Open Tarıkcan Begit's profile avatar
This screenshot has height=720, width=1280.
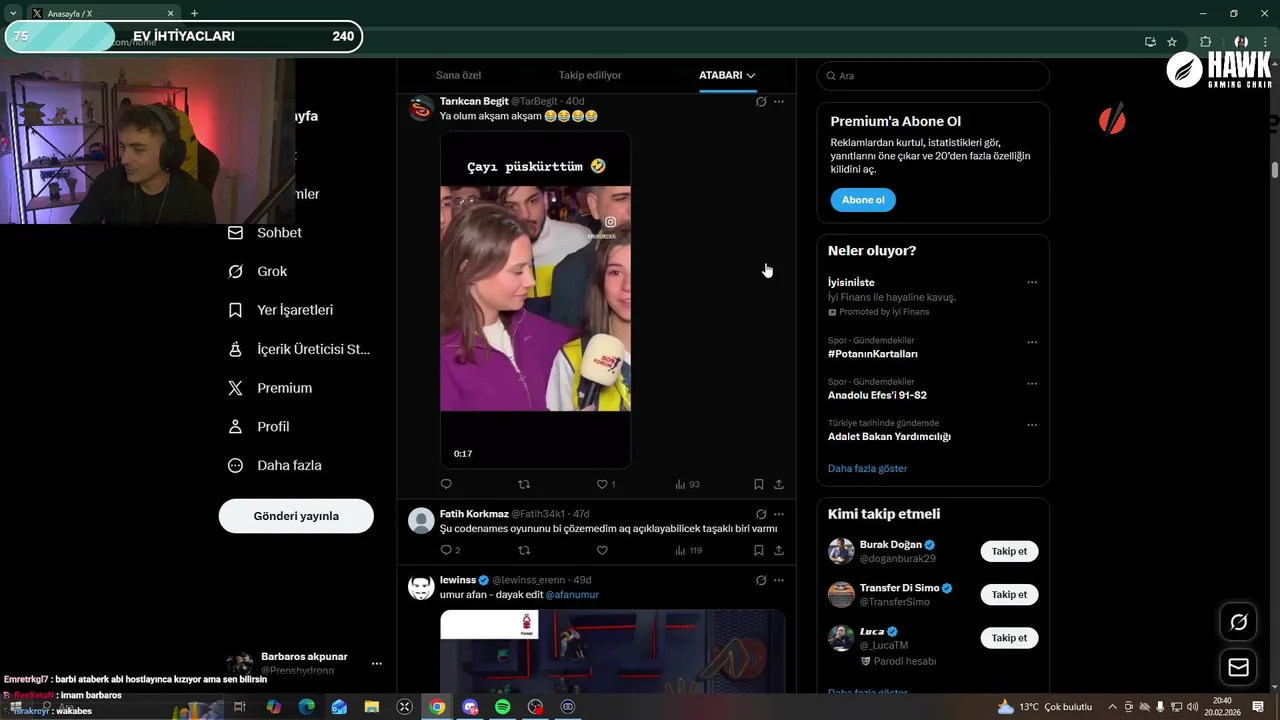tap(422, 108)
